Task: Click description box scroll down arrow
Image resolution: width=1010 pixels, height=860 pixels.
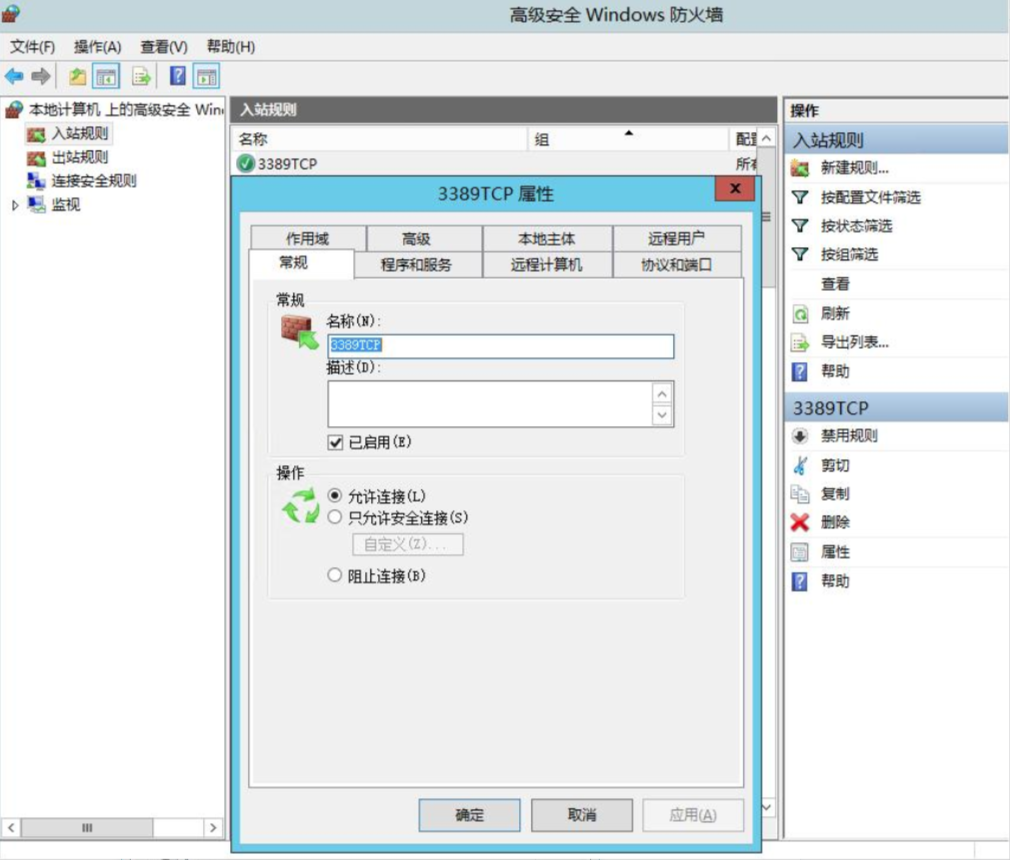Action: click(662, 415)
